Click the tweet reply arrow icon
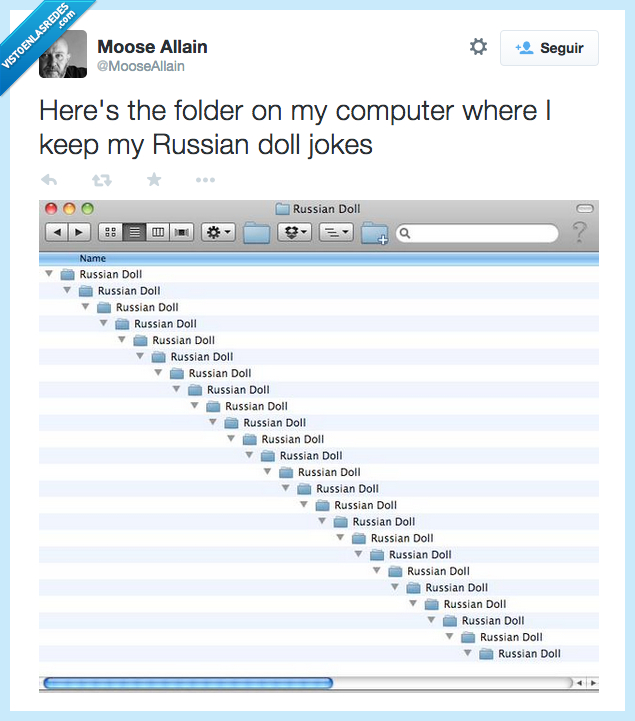The image size is (635, 721). pos(50,180)
